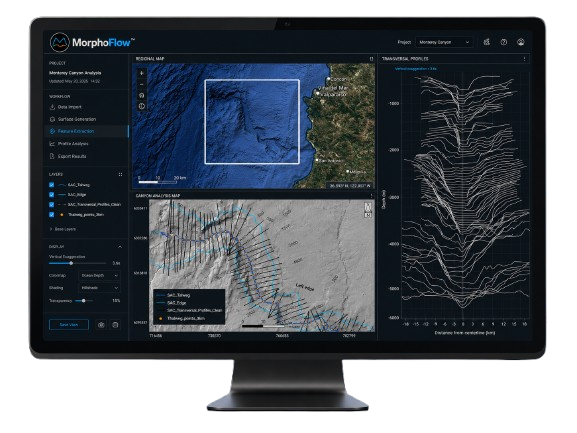This screenshot has height=433, width=577.
Task: Click the Surface Generation cube icon
Action: (52, 119)
